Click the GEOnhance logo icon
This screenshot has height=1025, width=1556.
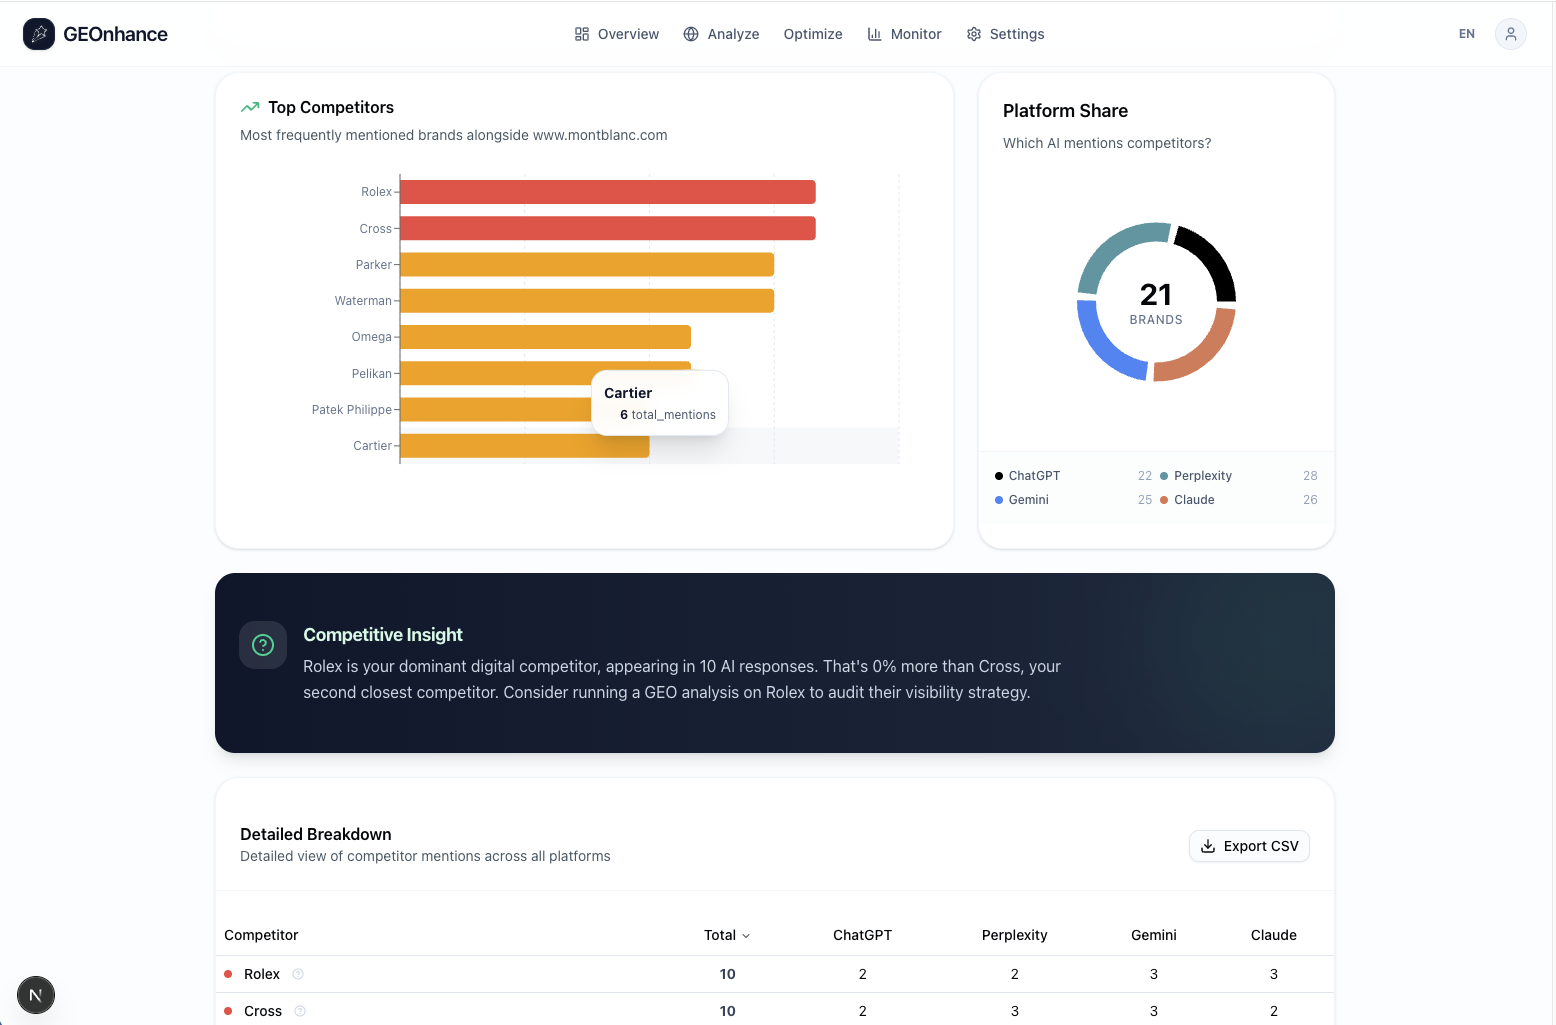pos(39,34)
